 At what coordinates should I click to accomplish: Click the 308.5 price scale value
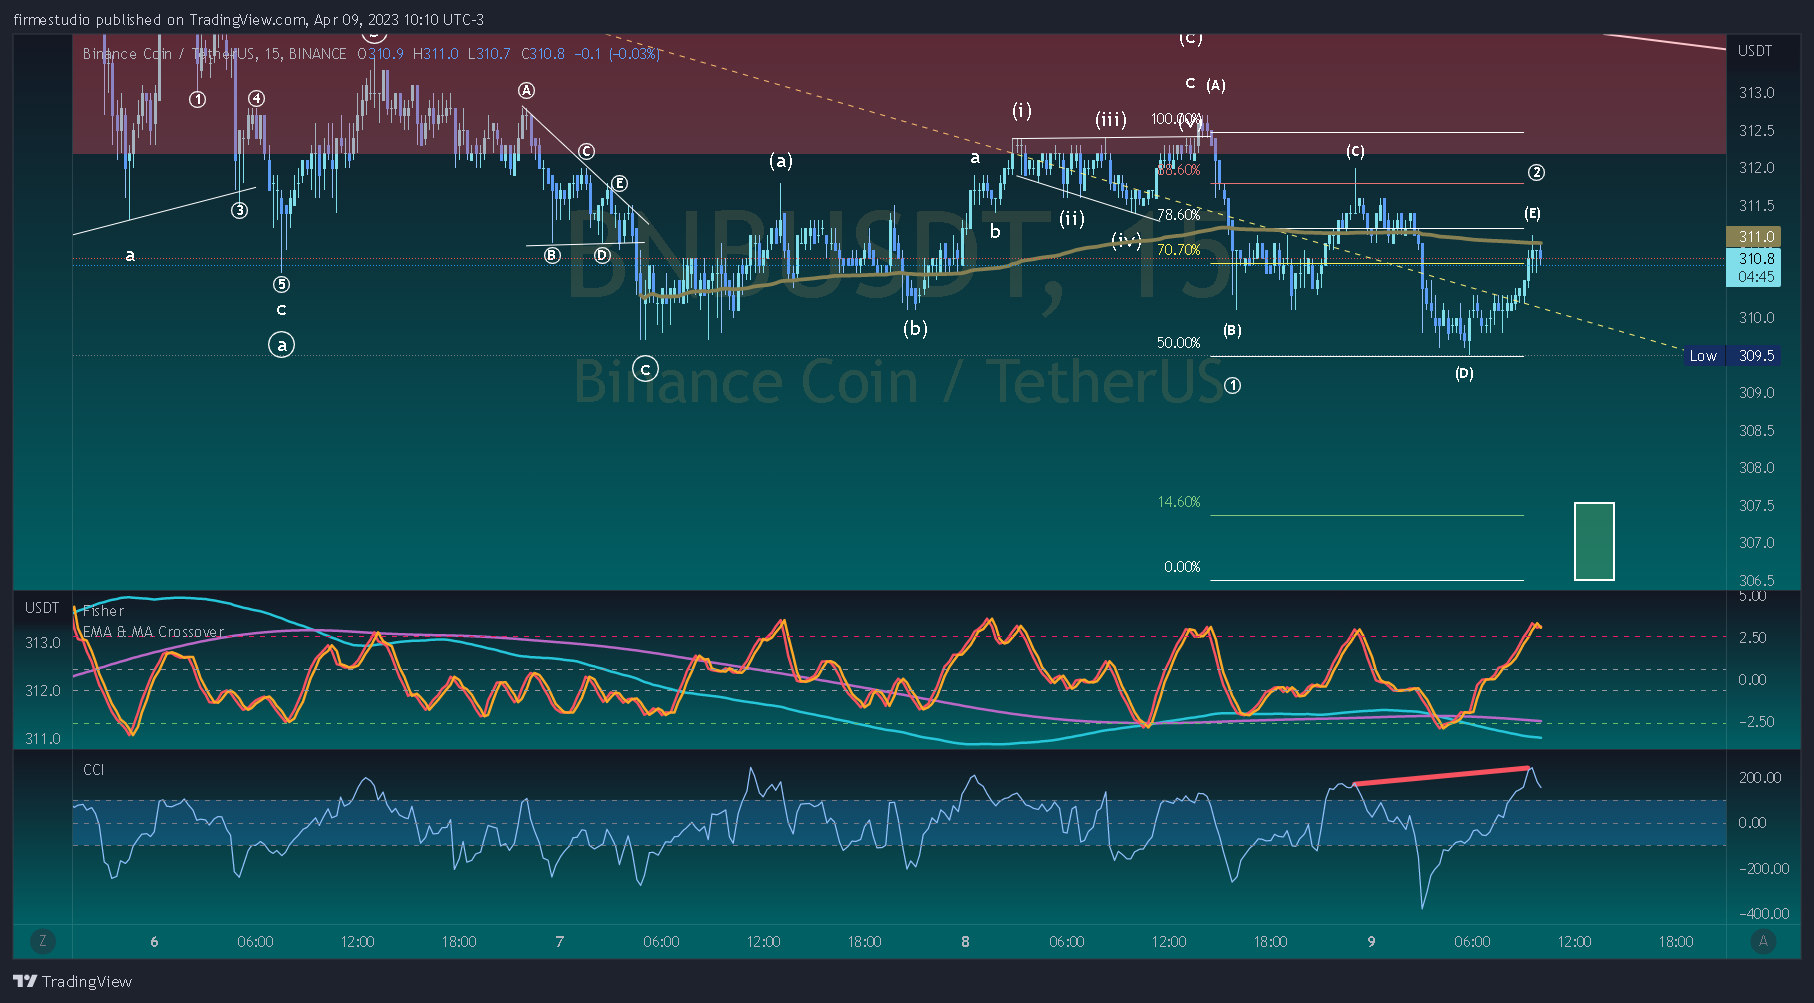coord(1757,431)
